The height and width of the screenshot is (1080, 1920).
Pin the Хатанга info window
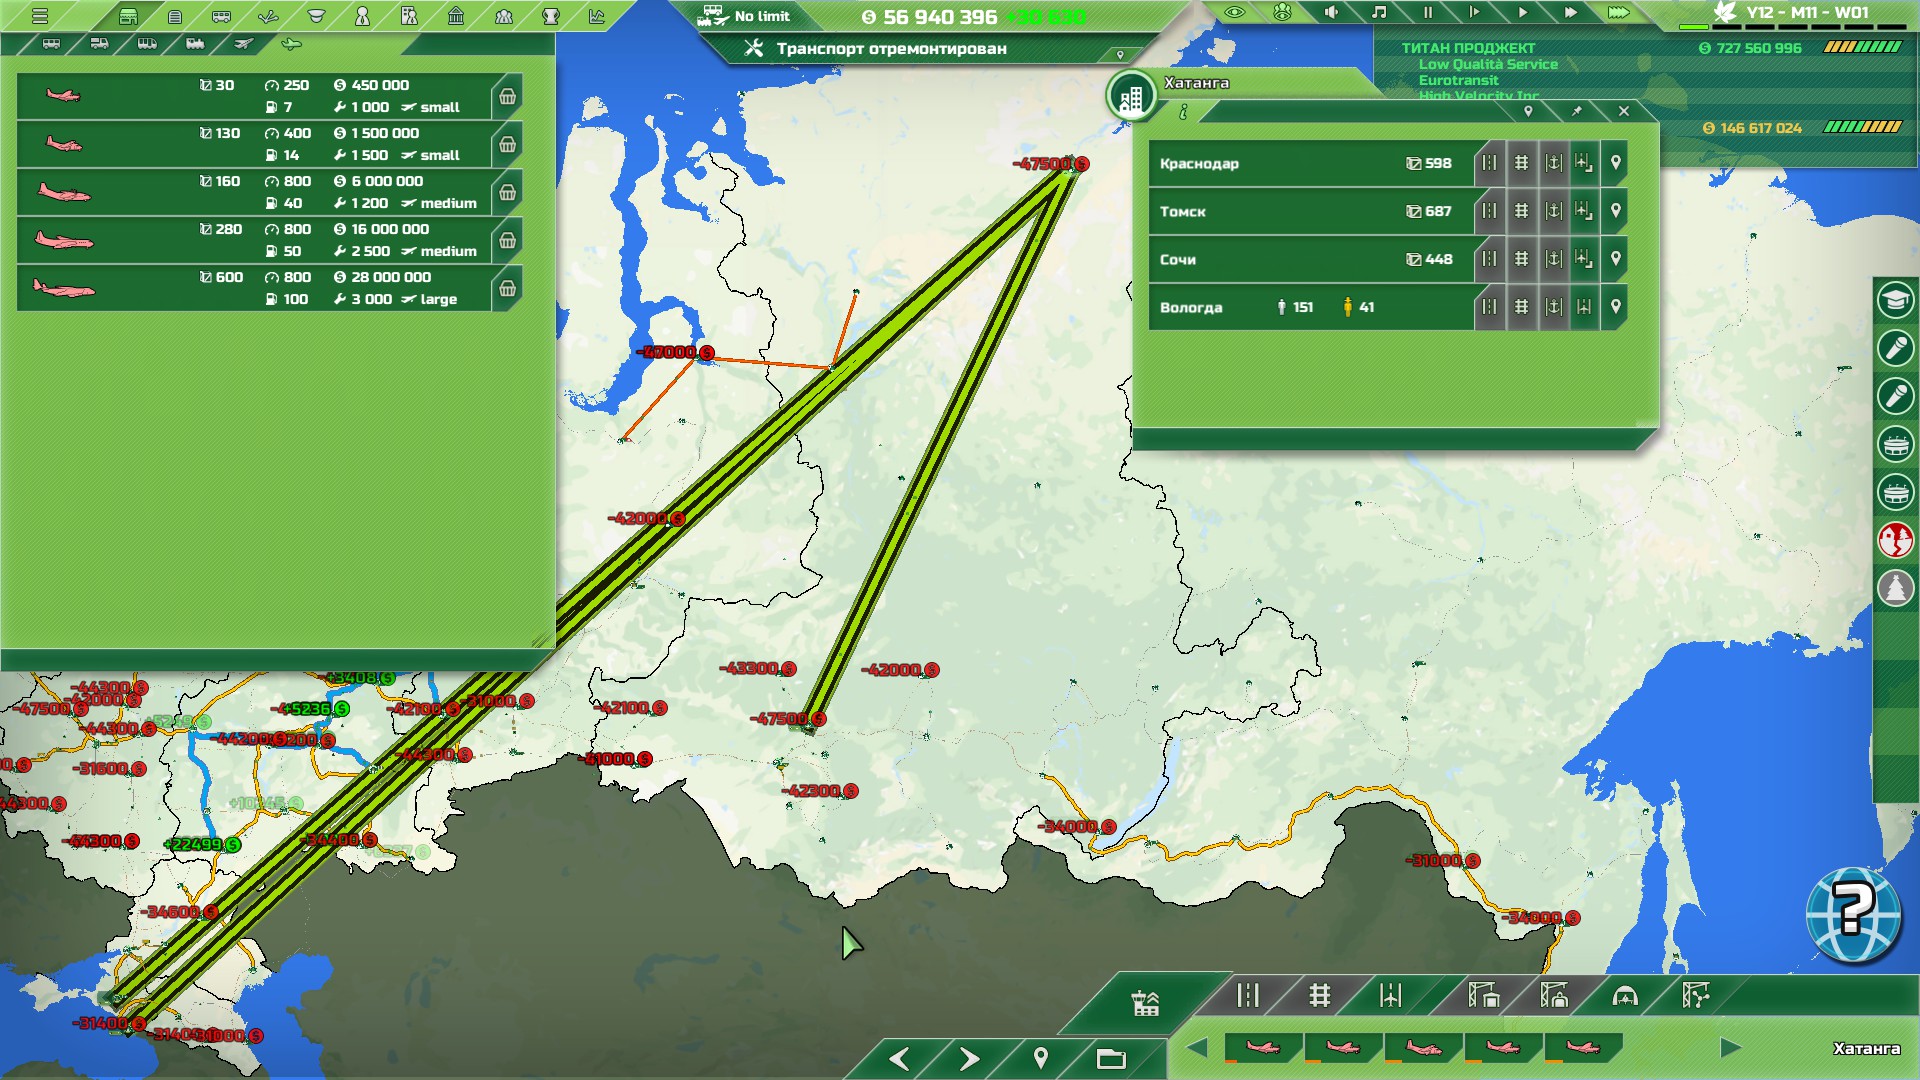pos(1576,111)
